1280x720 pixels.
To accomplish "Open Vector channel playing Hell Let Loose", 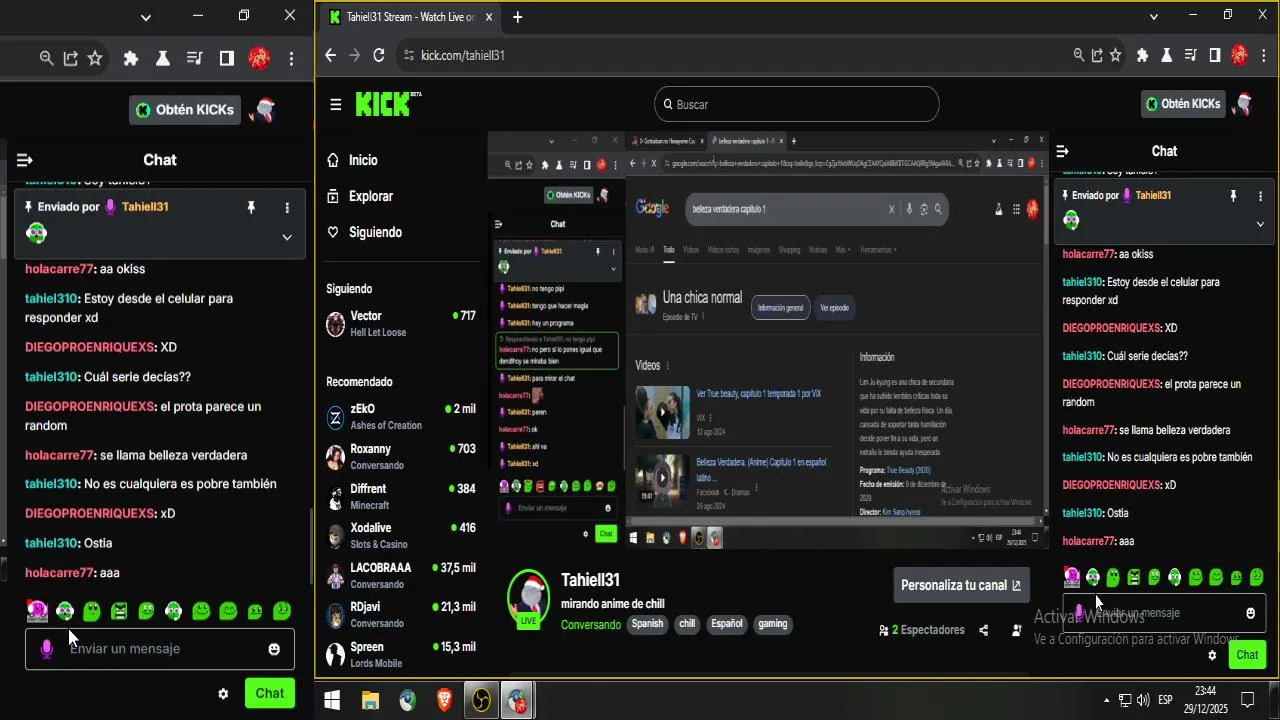I will tap(401, 323).
